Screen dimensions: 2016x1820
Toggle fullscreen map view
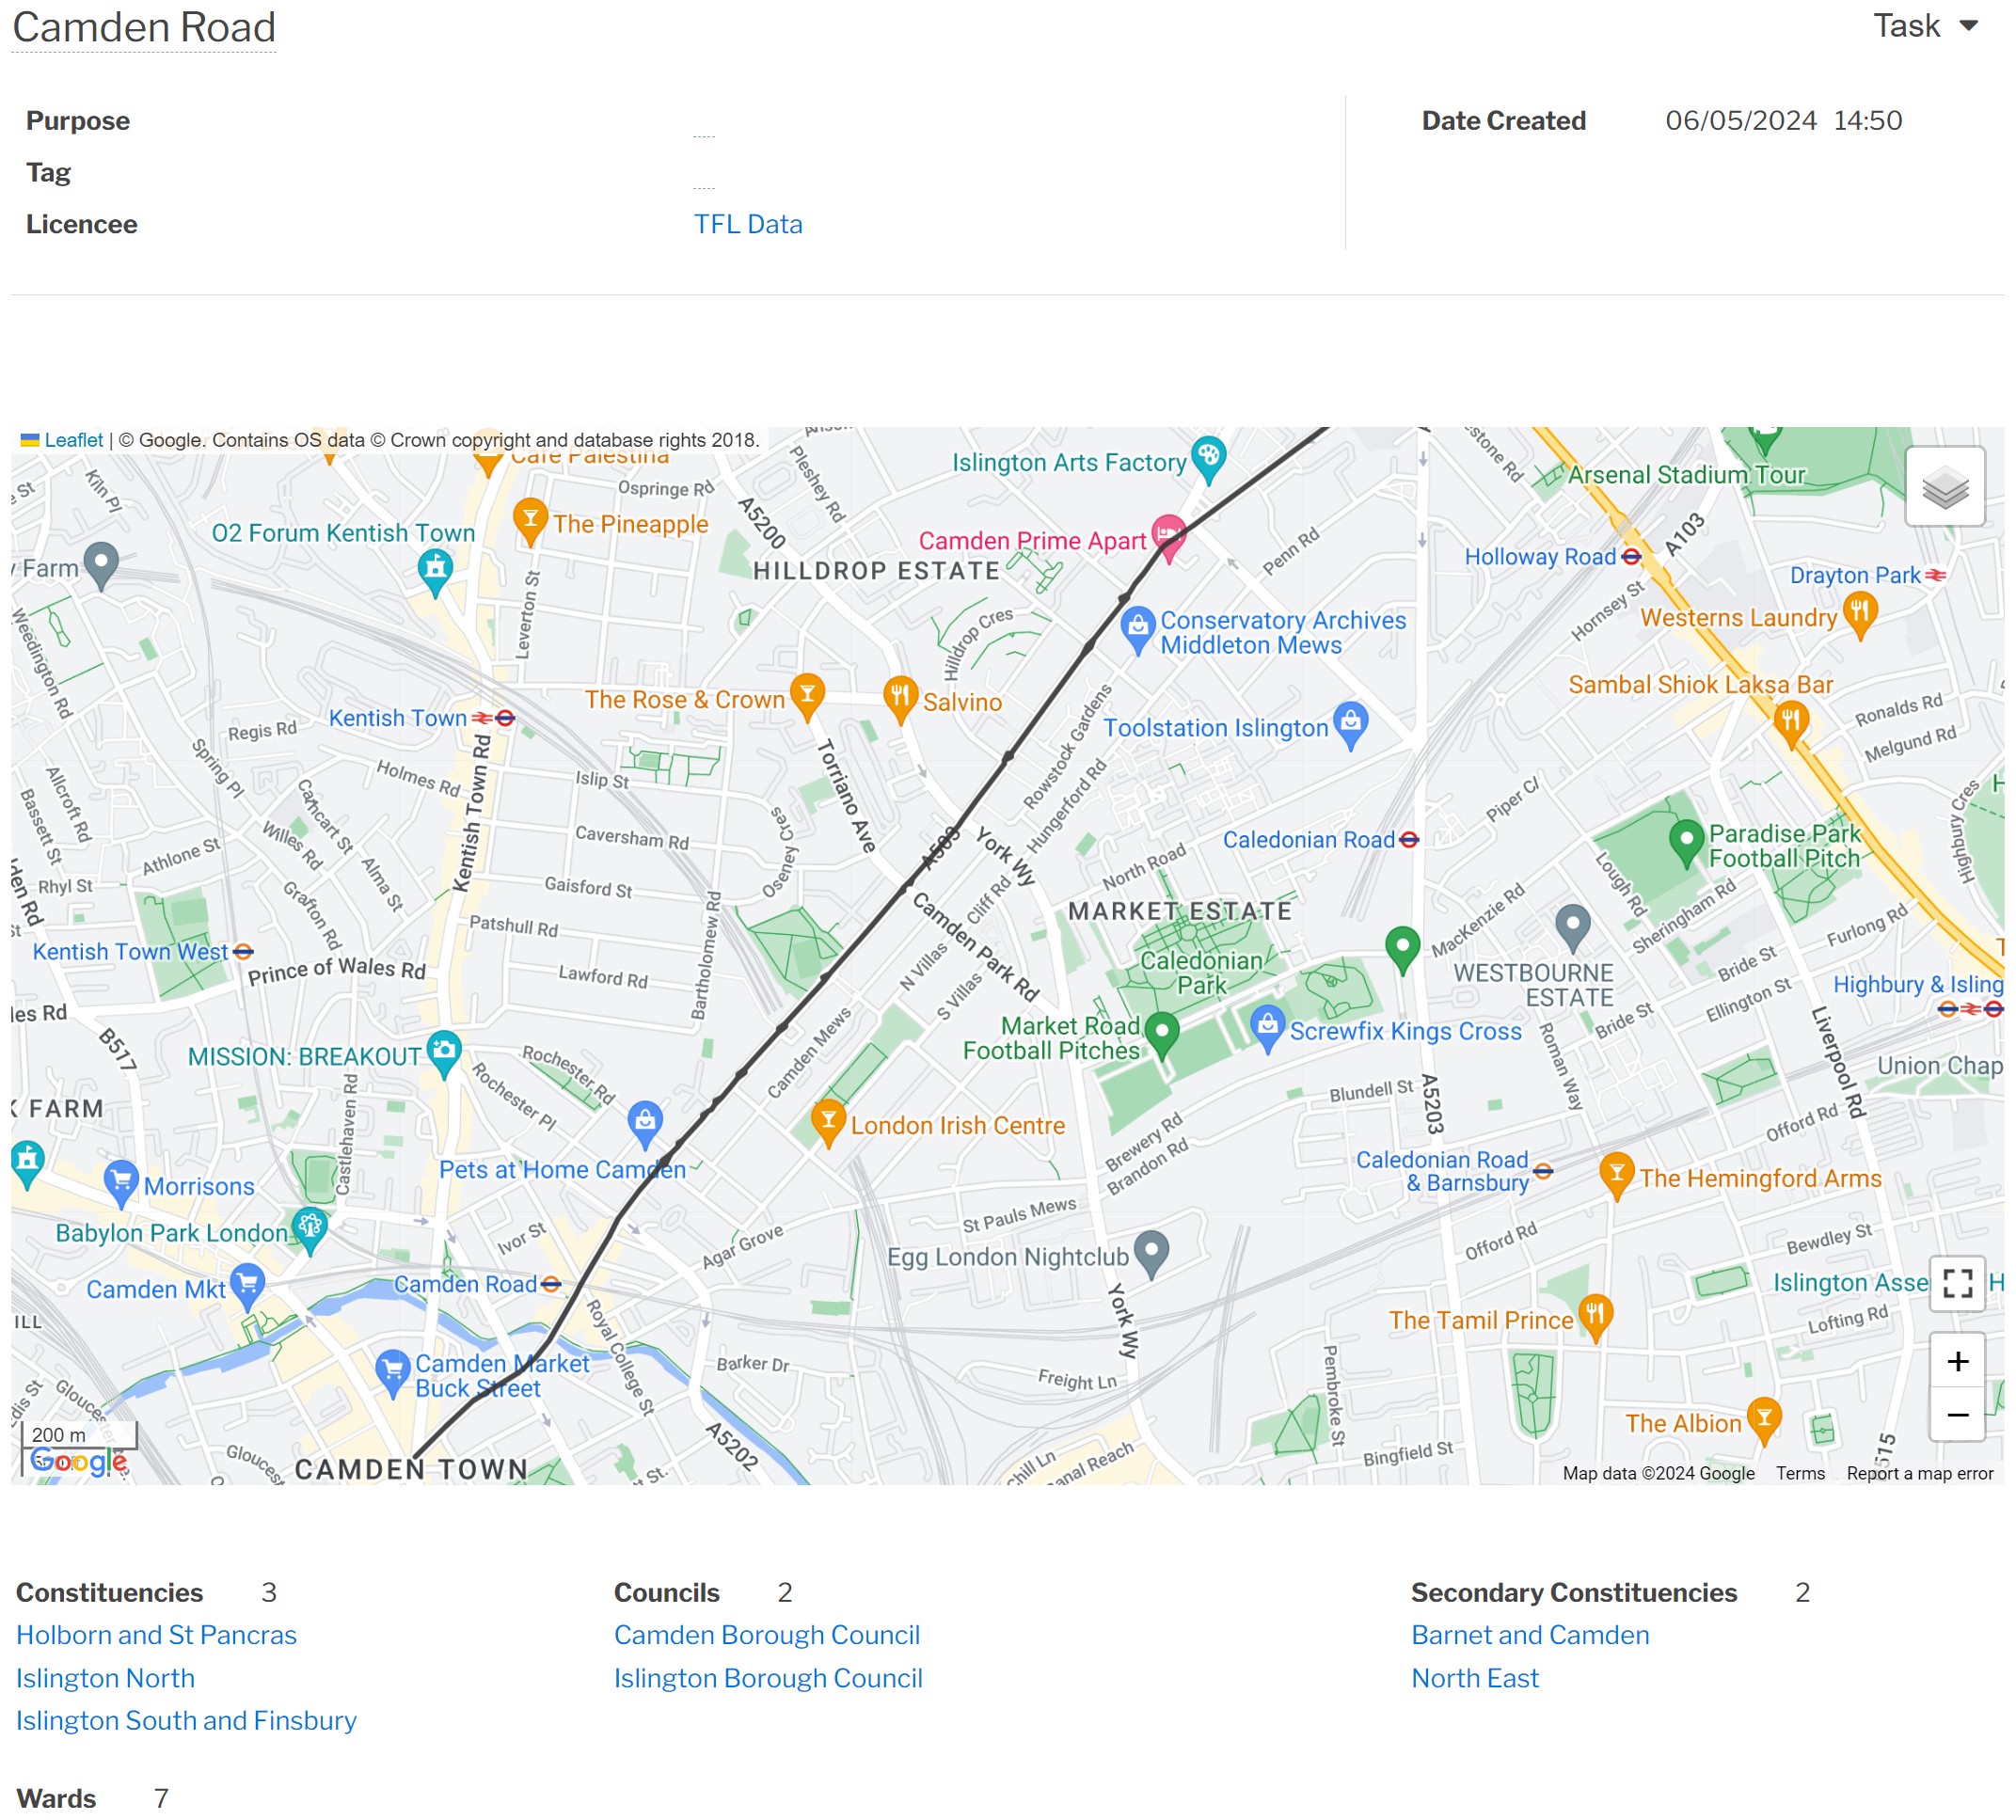coord(1957,1282)
